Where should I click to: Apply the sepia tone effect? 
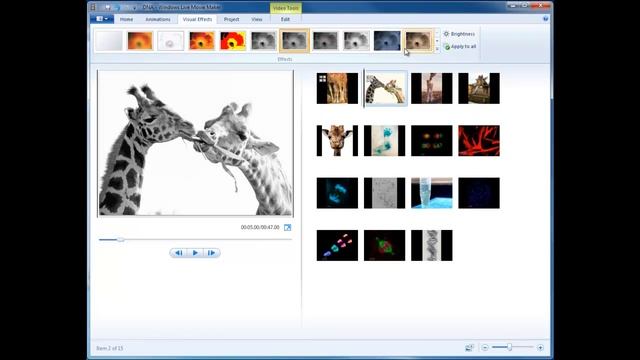tap(418, 41)
